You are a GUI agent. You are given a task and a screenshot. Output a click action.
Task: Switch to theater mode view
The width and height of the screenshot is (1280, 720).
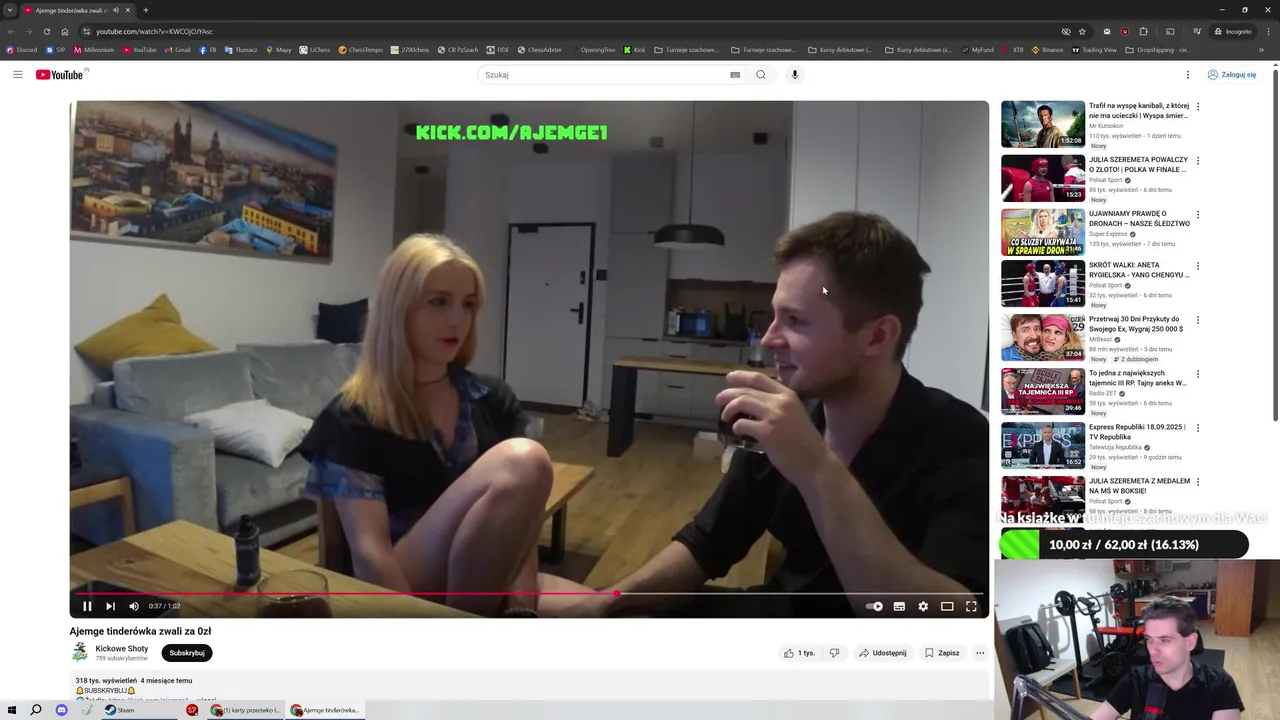click(x=947, y=606)
